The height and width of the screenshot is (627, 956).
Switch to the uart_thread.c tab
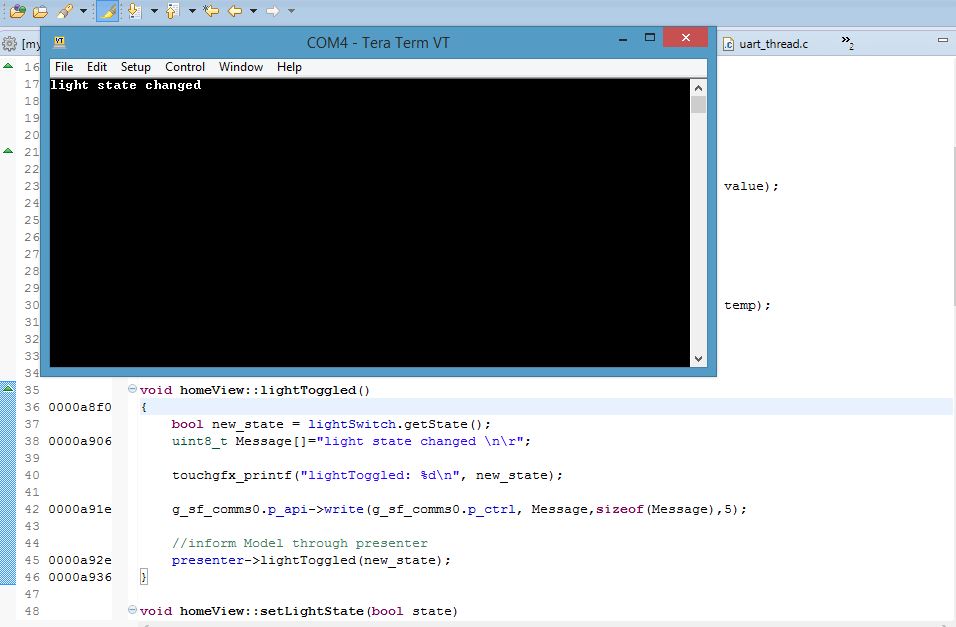click(x=766, y=44)
